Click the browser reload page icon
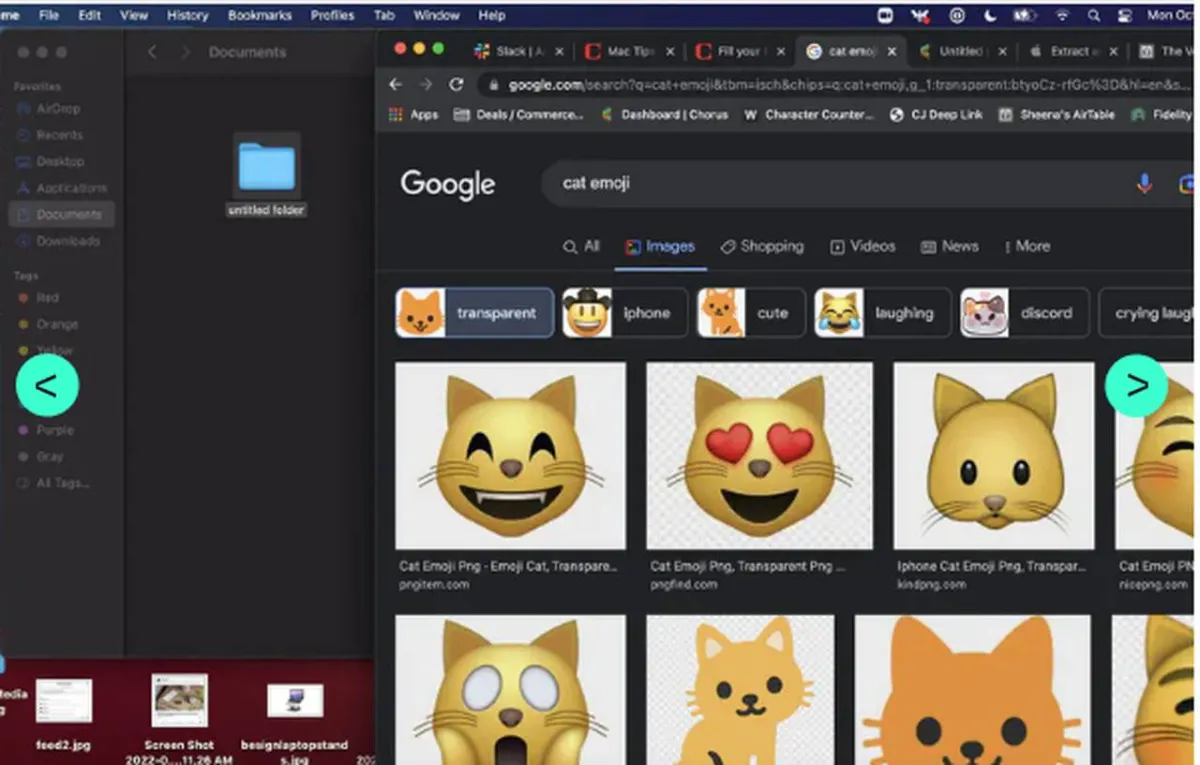 [457, 85]
